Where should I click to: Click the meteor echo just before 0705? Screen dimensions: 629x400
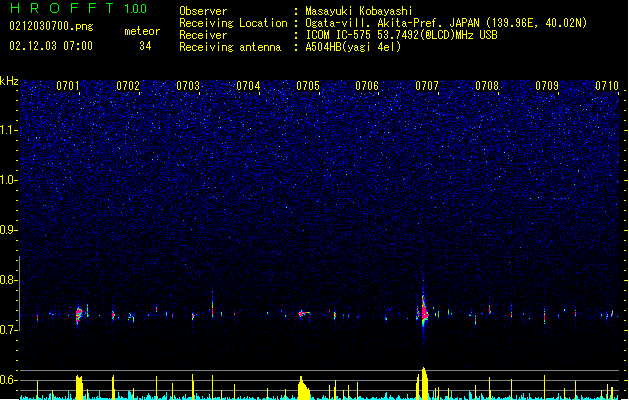pyautogui.click(x=304, y=313)
